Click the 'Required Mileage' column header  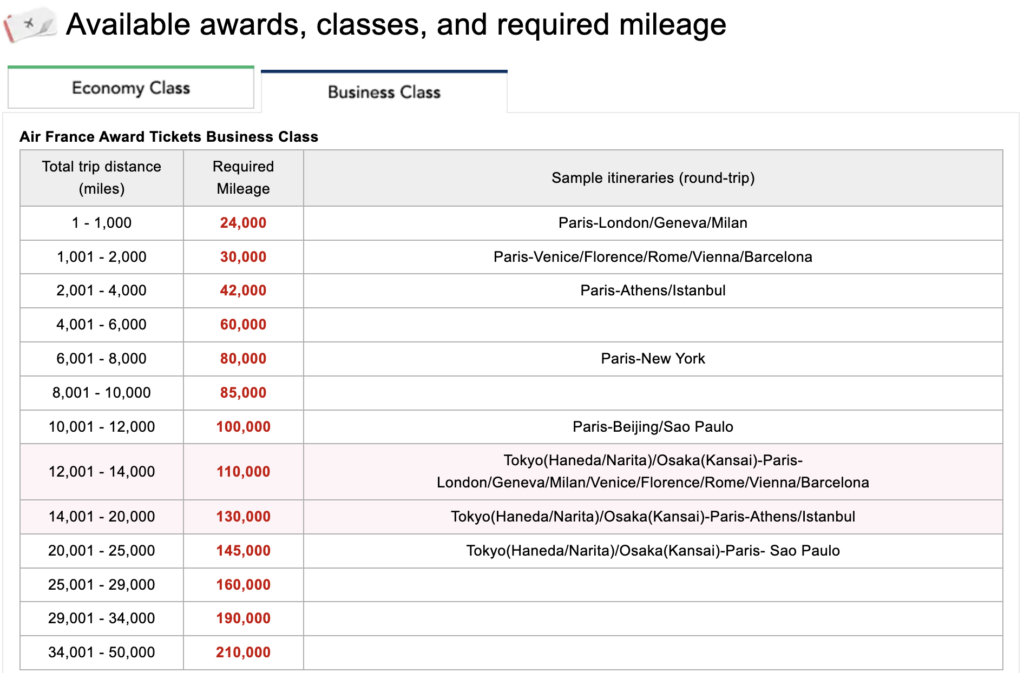(x=243, y=178)
